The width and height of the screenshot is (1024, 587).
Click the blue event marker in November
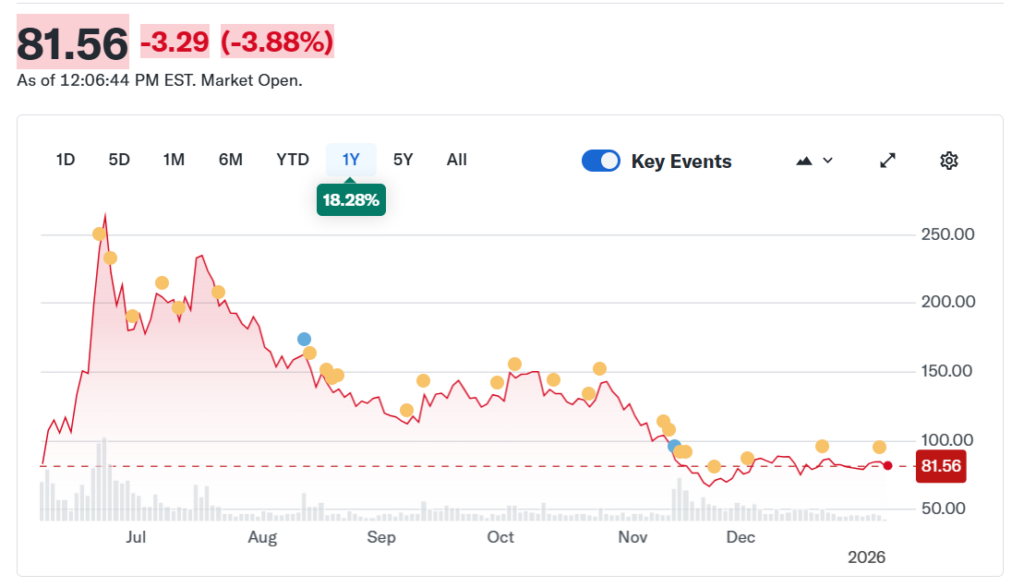(675, 445)
